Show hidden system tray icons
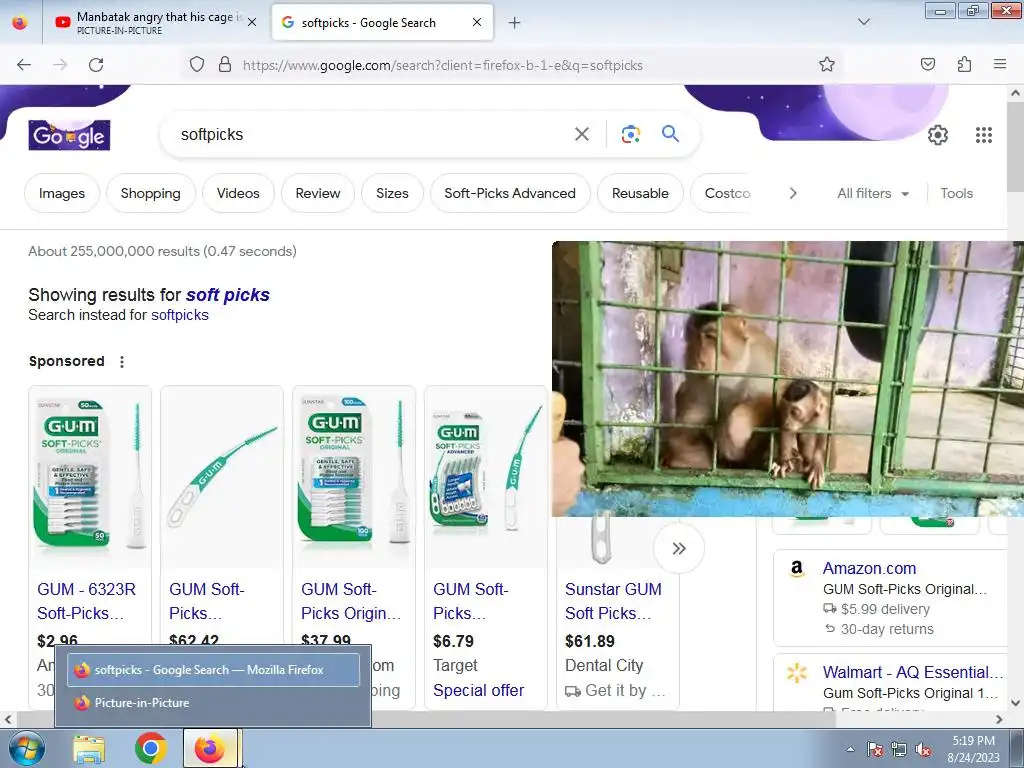 point(850,750)
